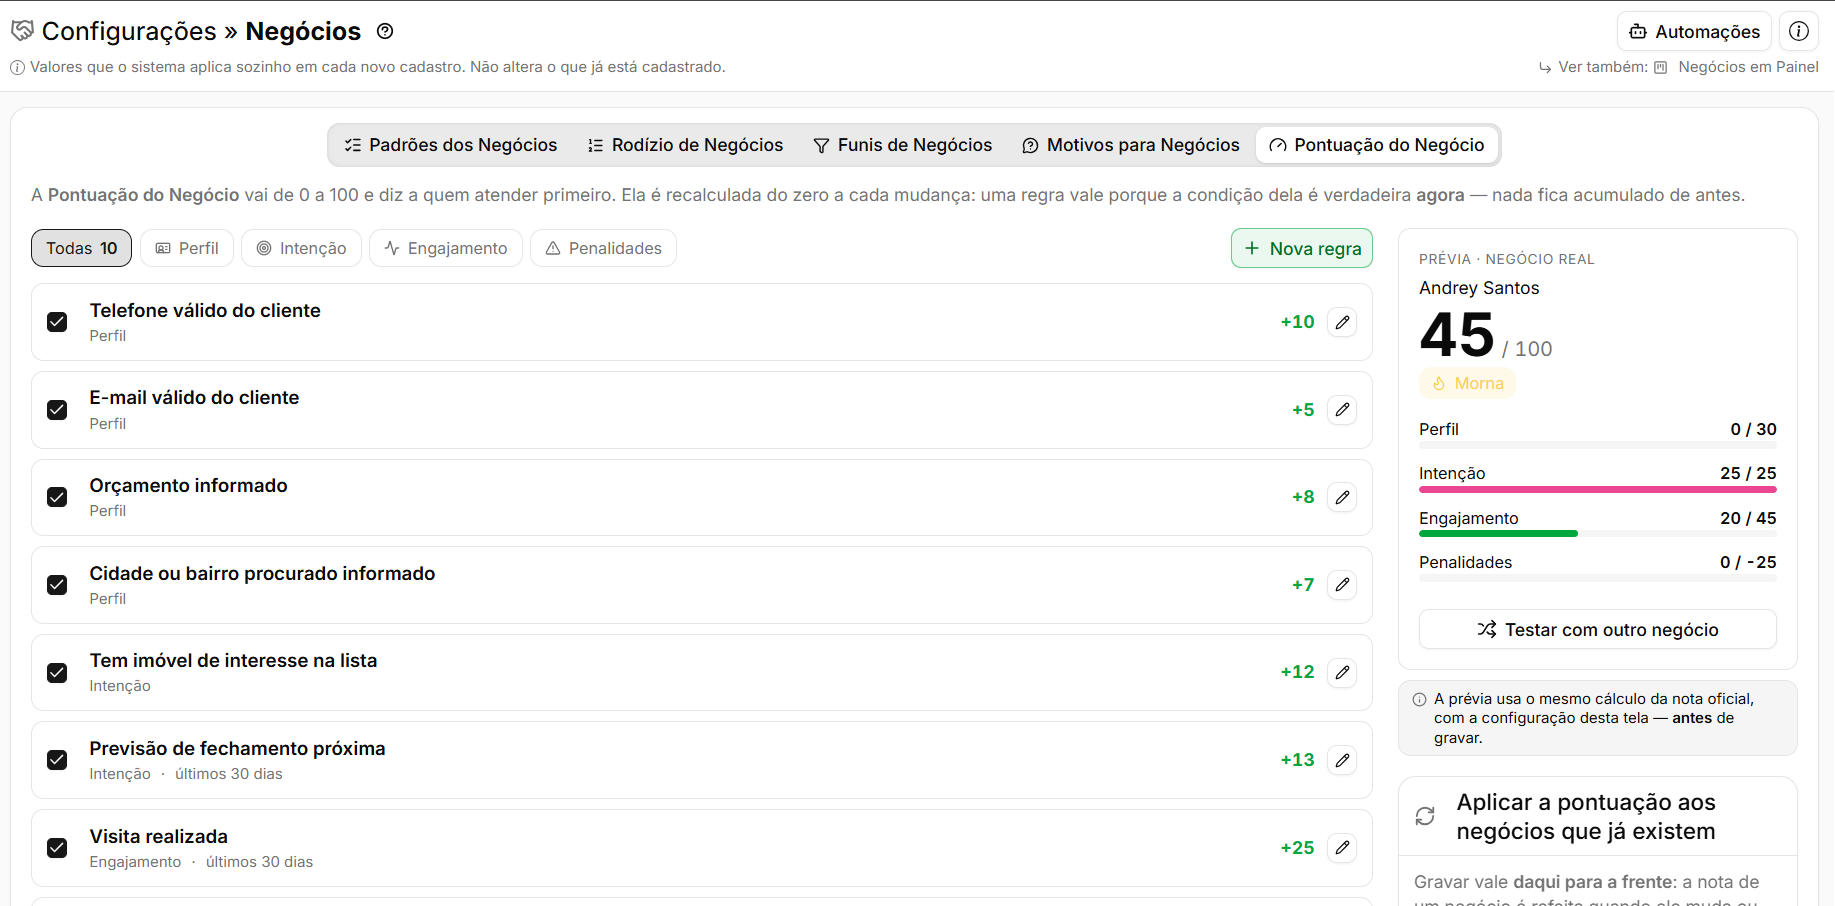The image size is (1835, 906).
Task: Disable the Orçamento informado rule checkbox
Action: [x=57, y=497]
